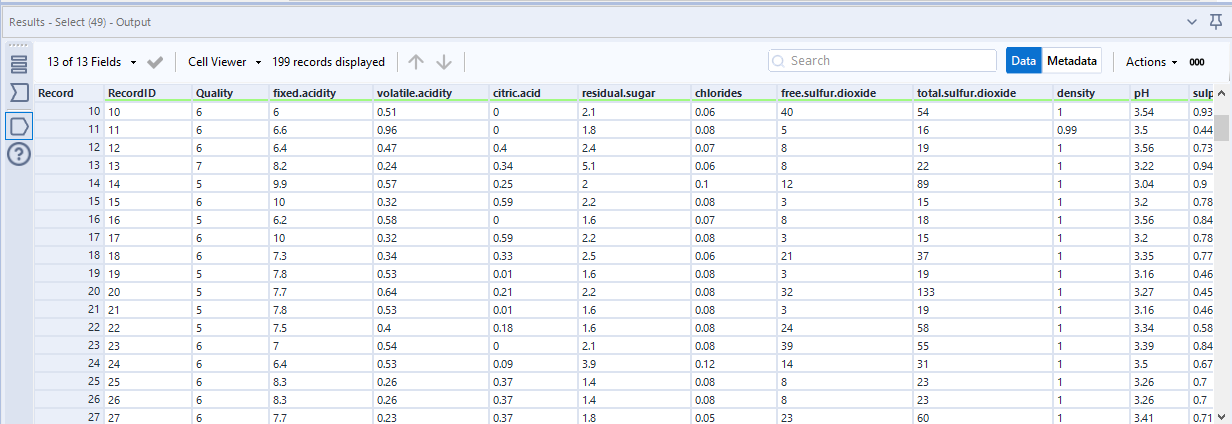Switch to the Data view

coord(1023,61)
